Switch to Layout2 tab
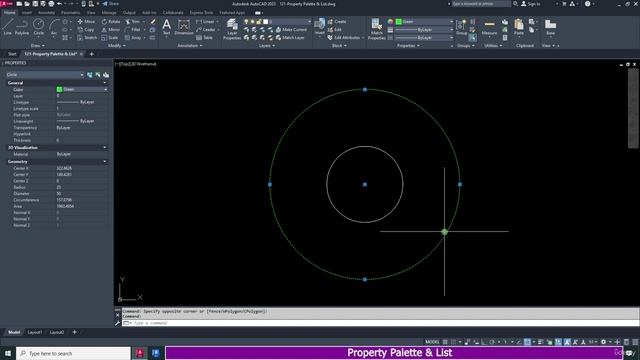 click(x=57, y=332)
